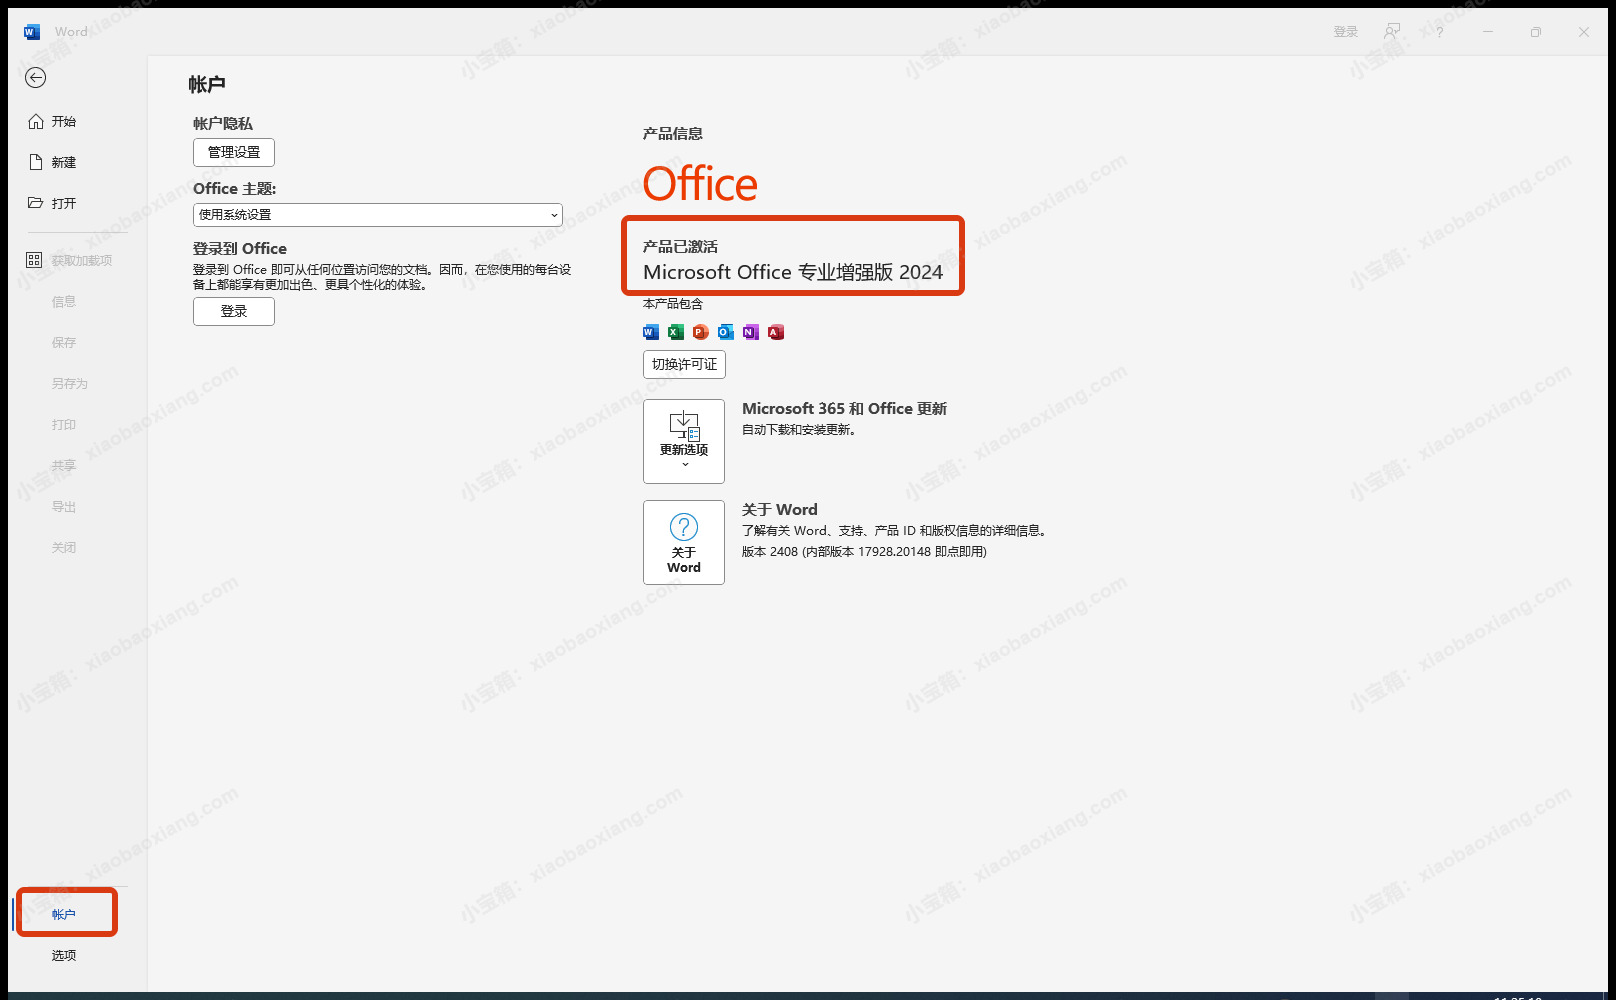Click the back arrow icon
Viewport: 1616px width, 1000px height.
click(36, 78)
